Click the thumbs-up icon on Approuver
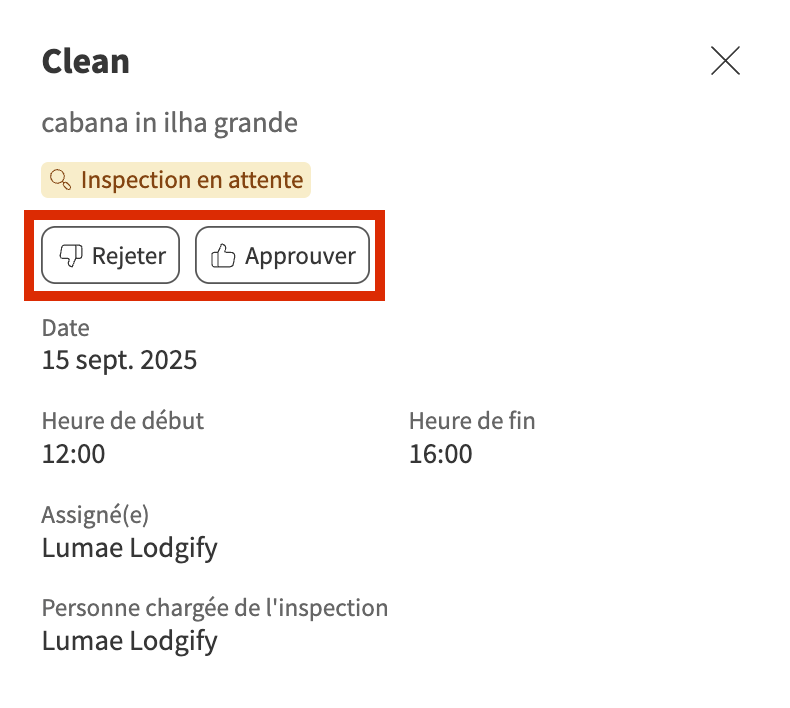Screen dimensions: 790x708 (222, 256)
